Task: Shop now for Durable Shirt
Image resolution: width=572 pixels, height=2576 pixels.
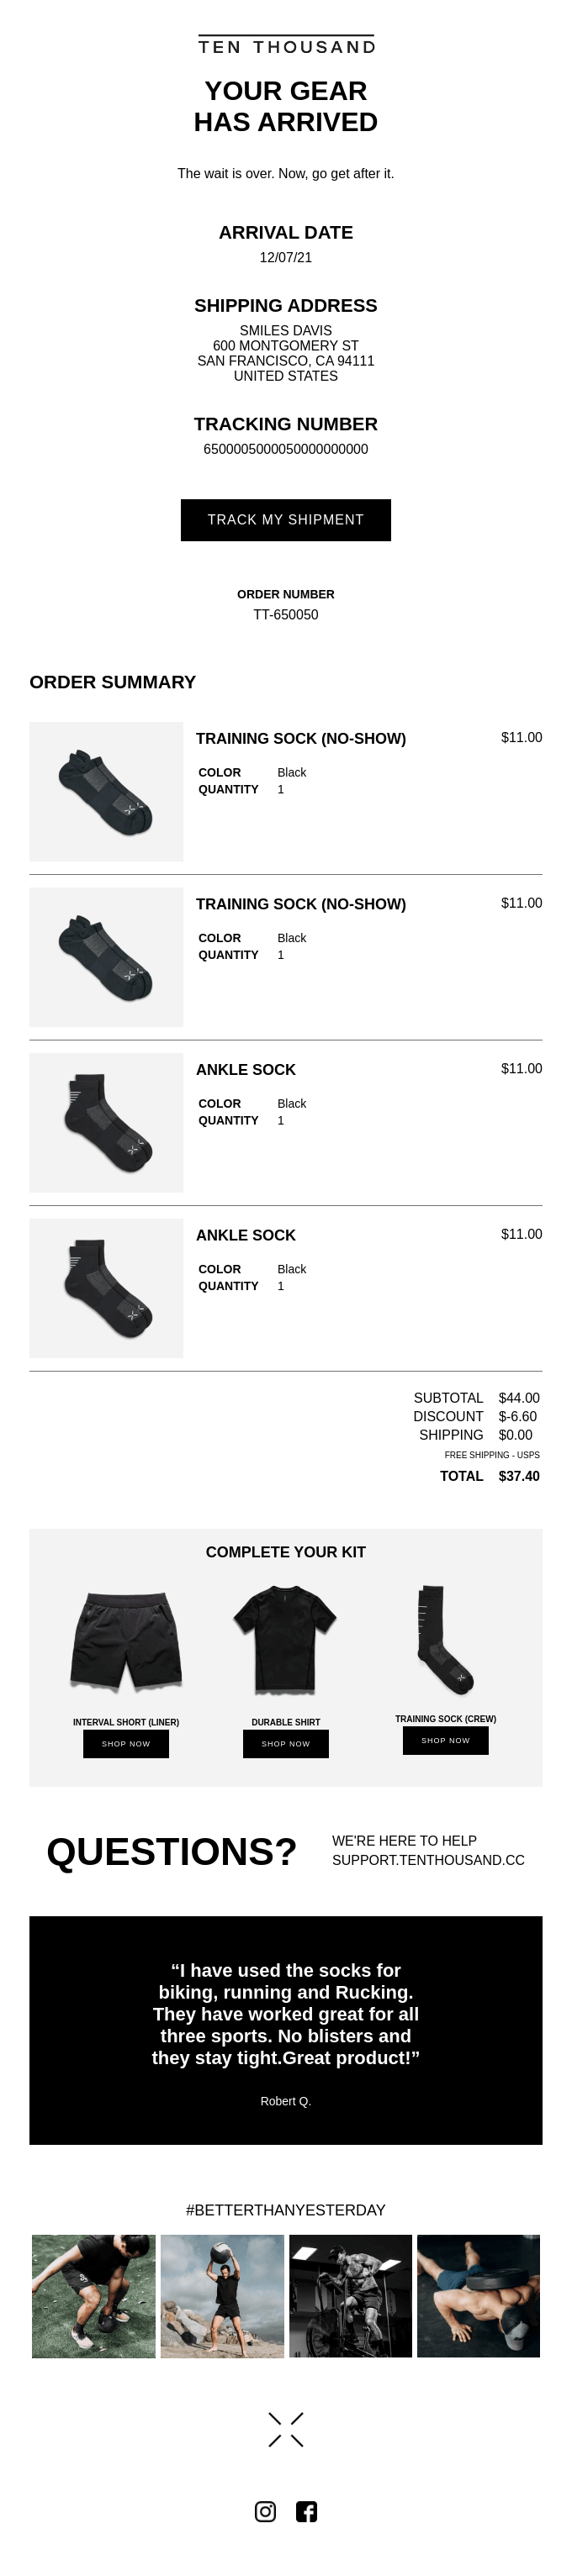Action: point(286,1743)
